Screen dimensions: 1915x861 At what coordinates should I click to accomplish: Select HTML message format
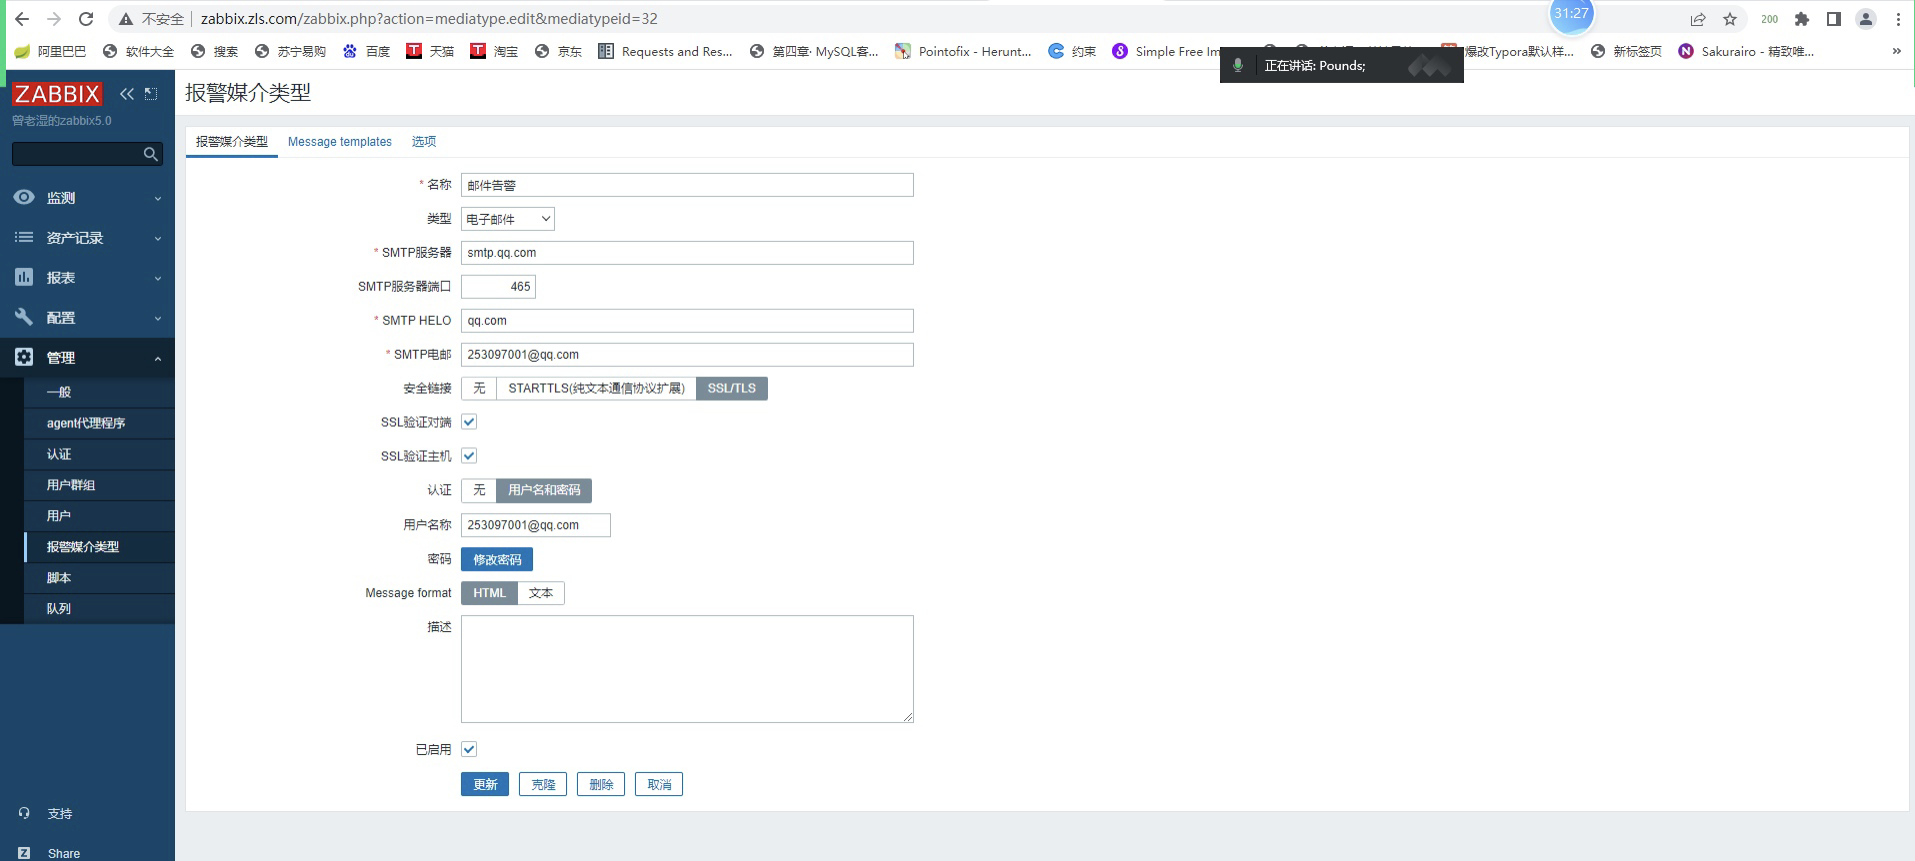489,593
